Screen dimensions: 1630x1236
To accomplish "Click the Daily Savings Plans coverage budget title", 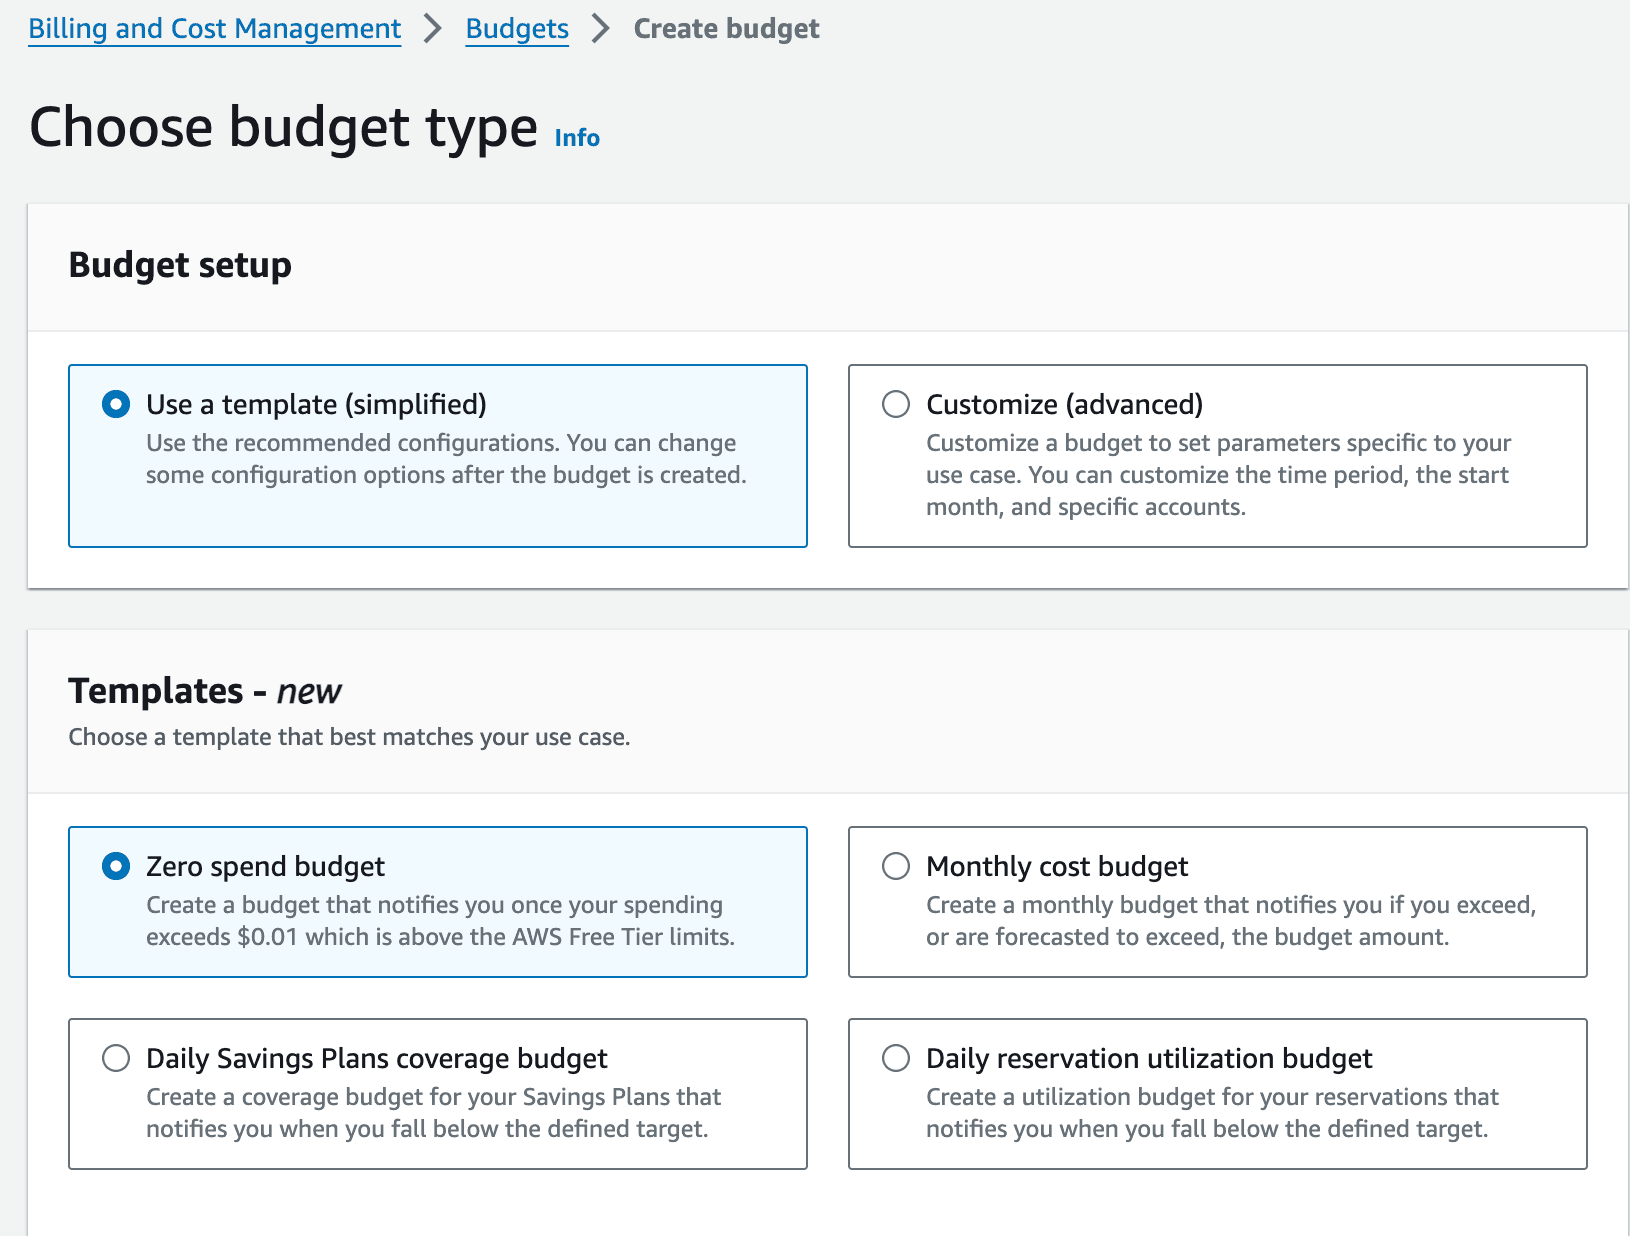I will pyautogui.click(x=376, y=1058).
